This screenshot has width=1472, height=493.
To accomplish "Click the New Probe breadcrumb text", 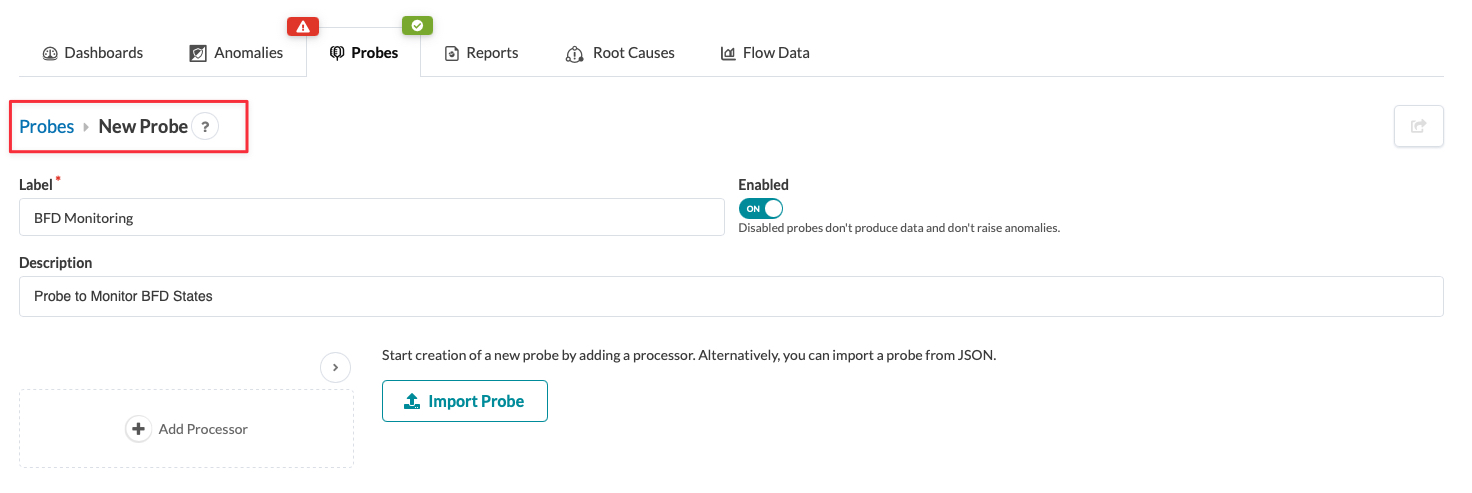I will (x=143, y=127).
